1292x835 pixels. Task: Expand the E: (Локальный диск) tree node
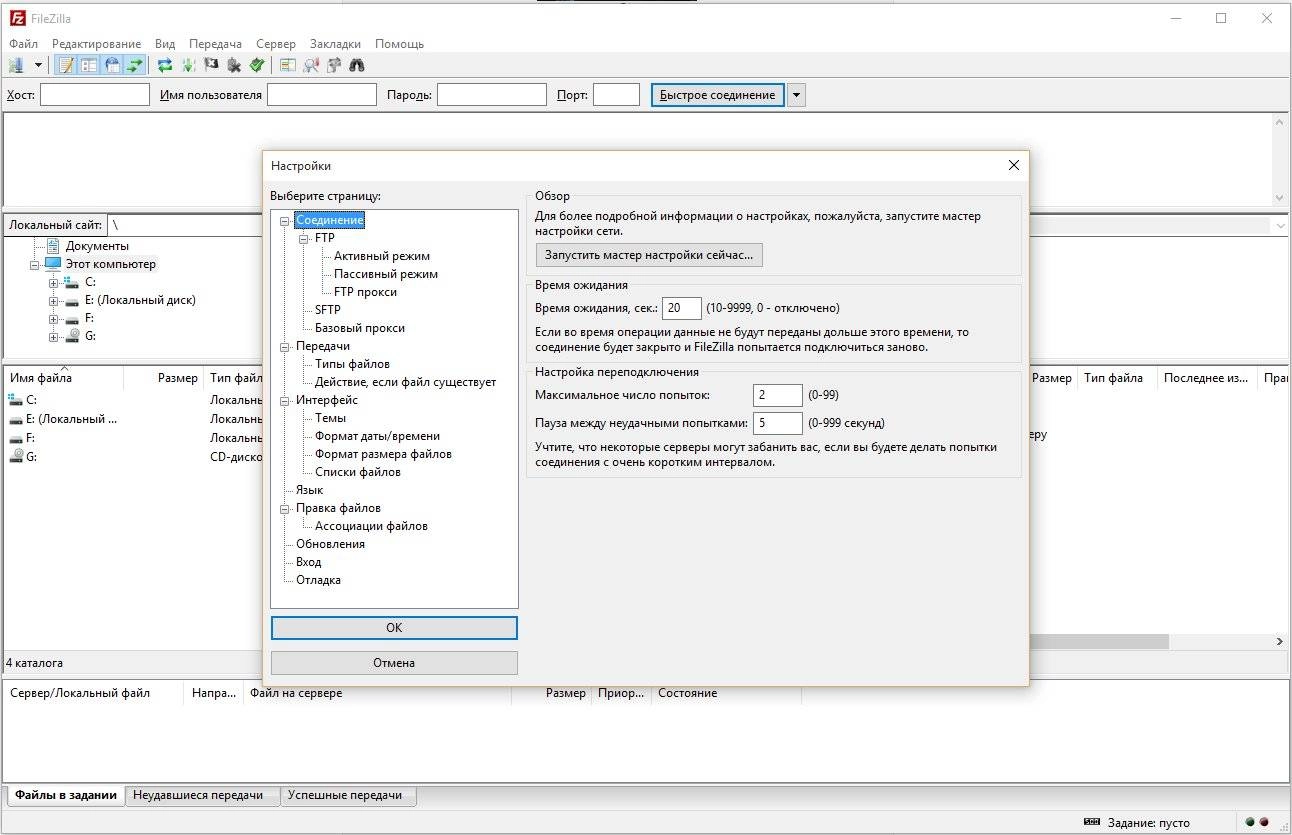(53, 301)
